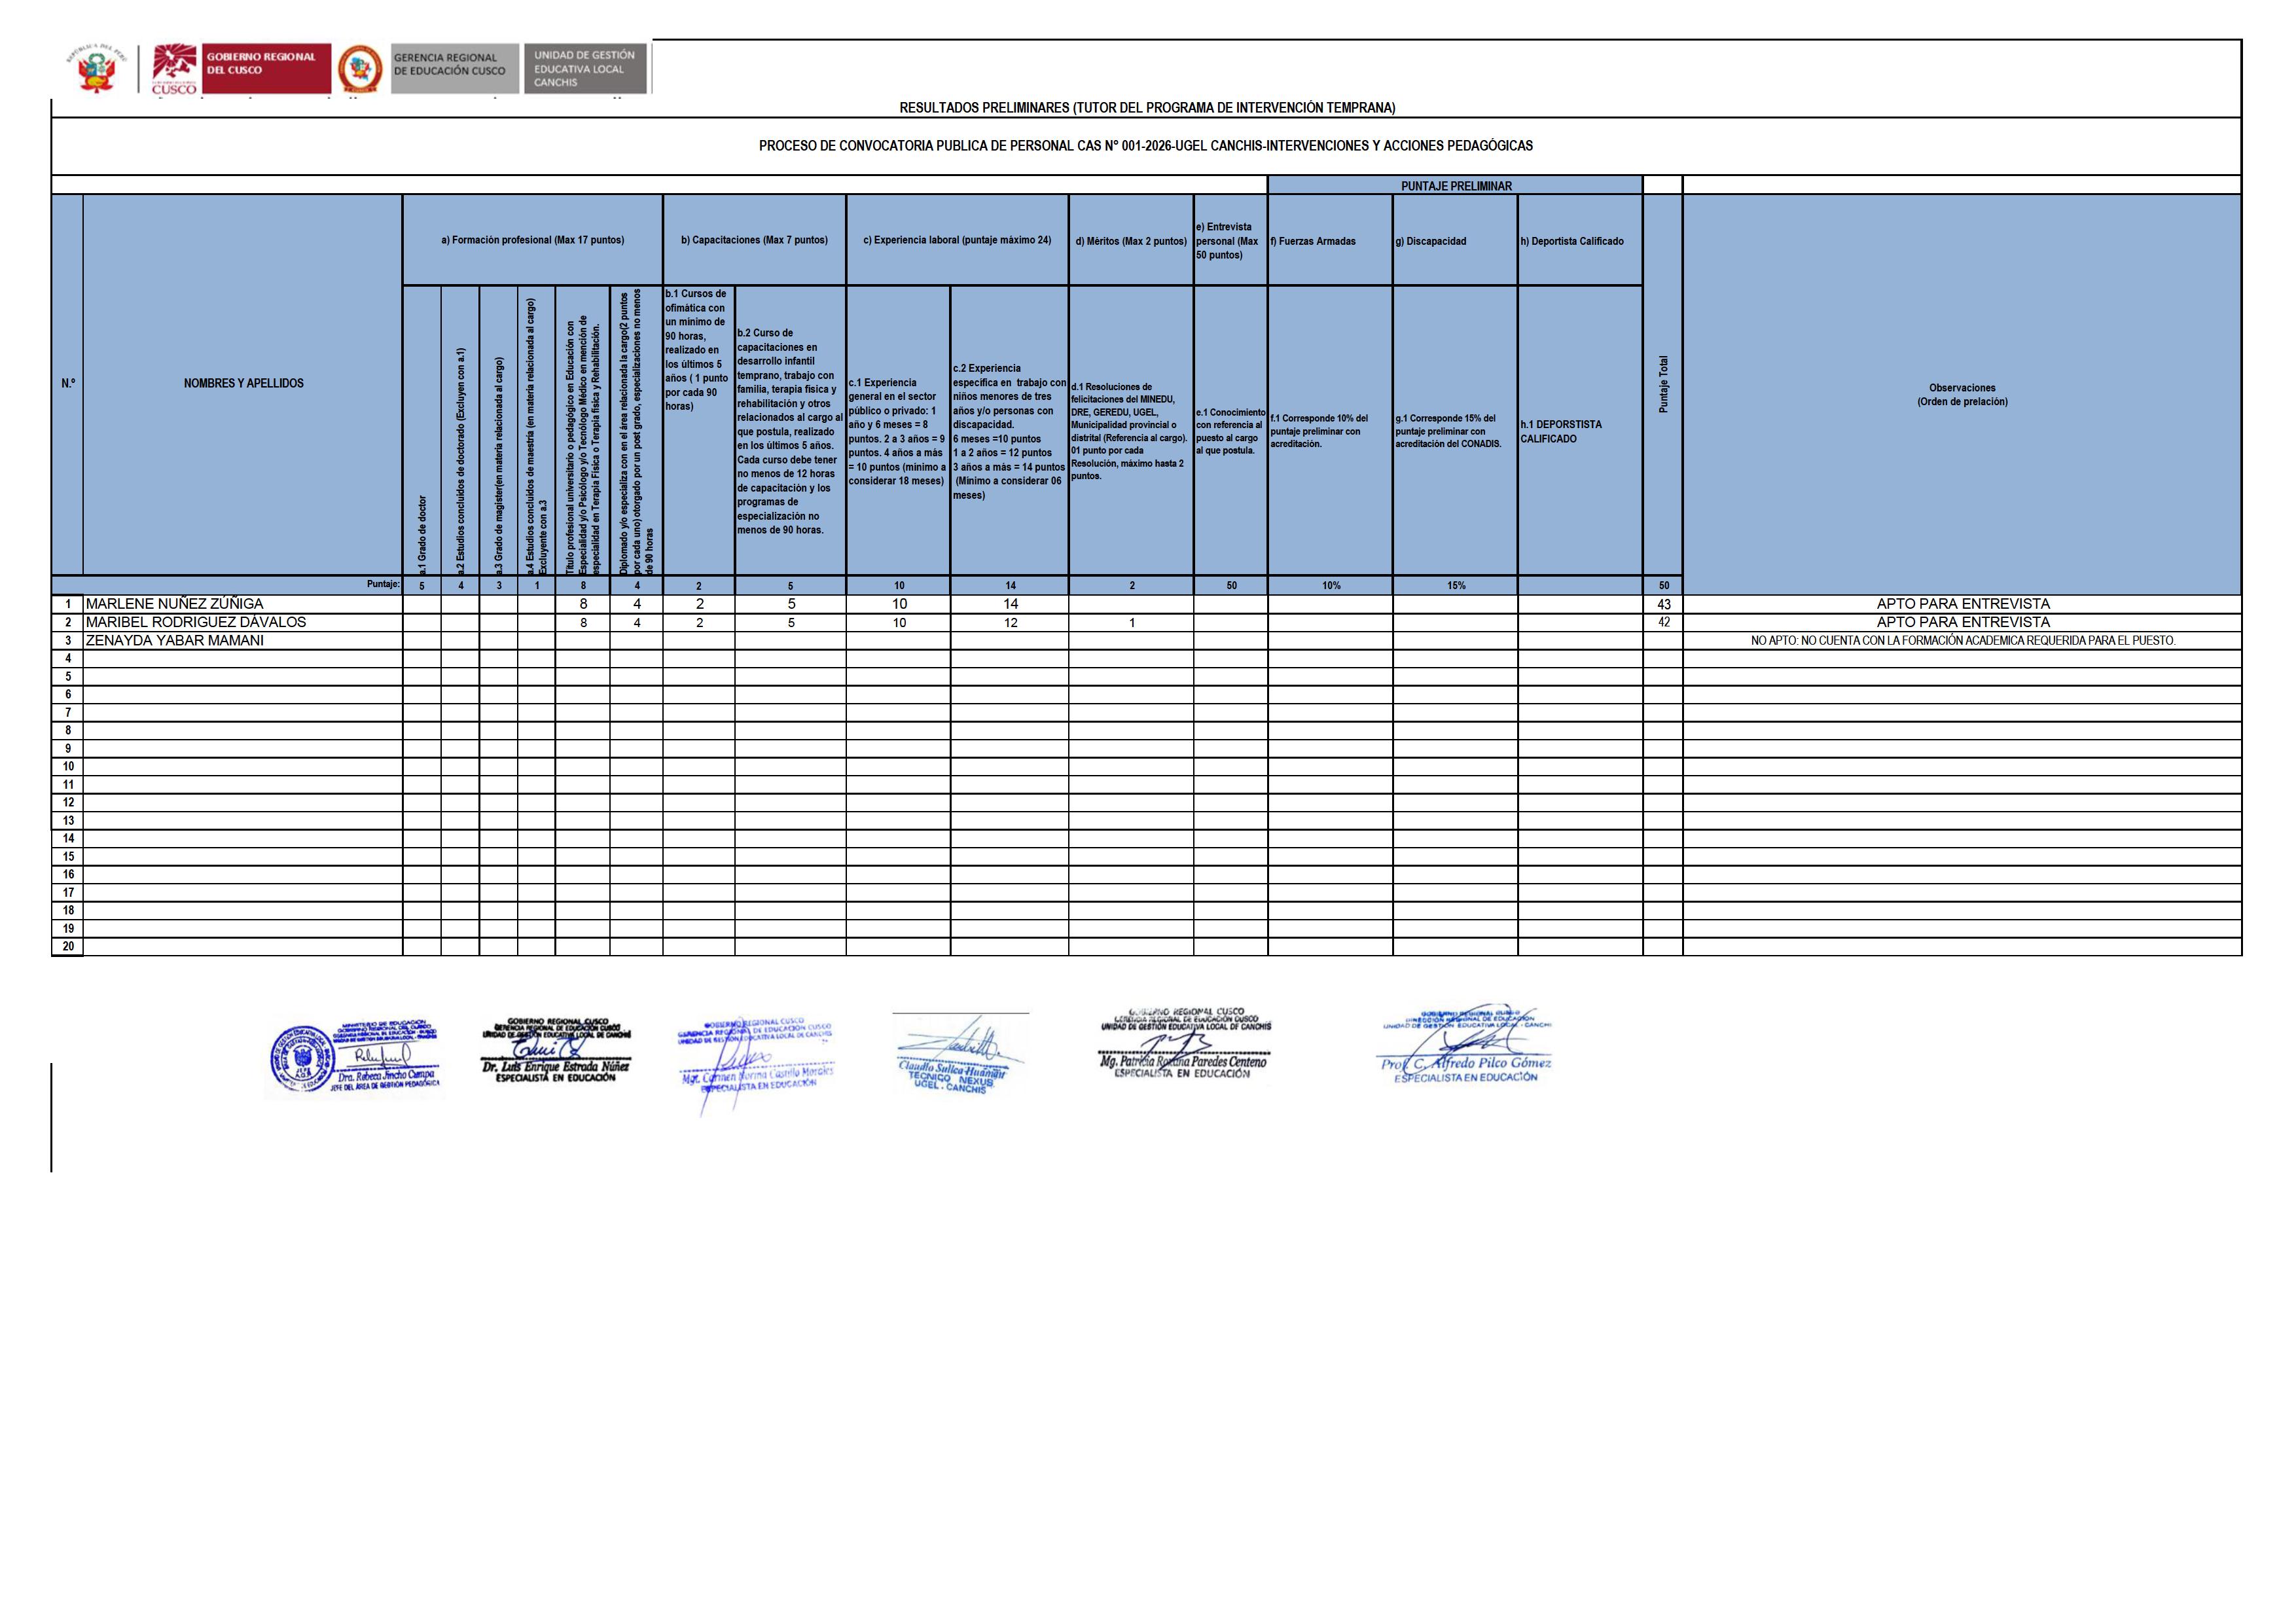
Task: Click the Observaciones (Orden de prelación) header
Action: pyautogui.click(x=1962, y=395)
